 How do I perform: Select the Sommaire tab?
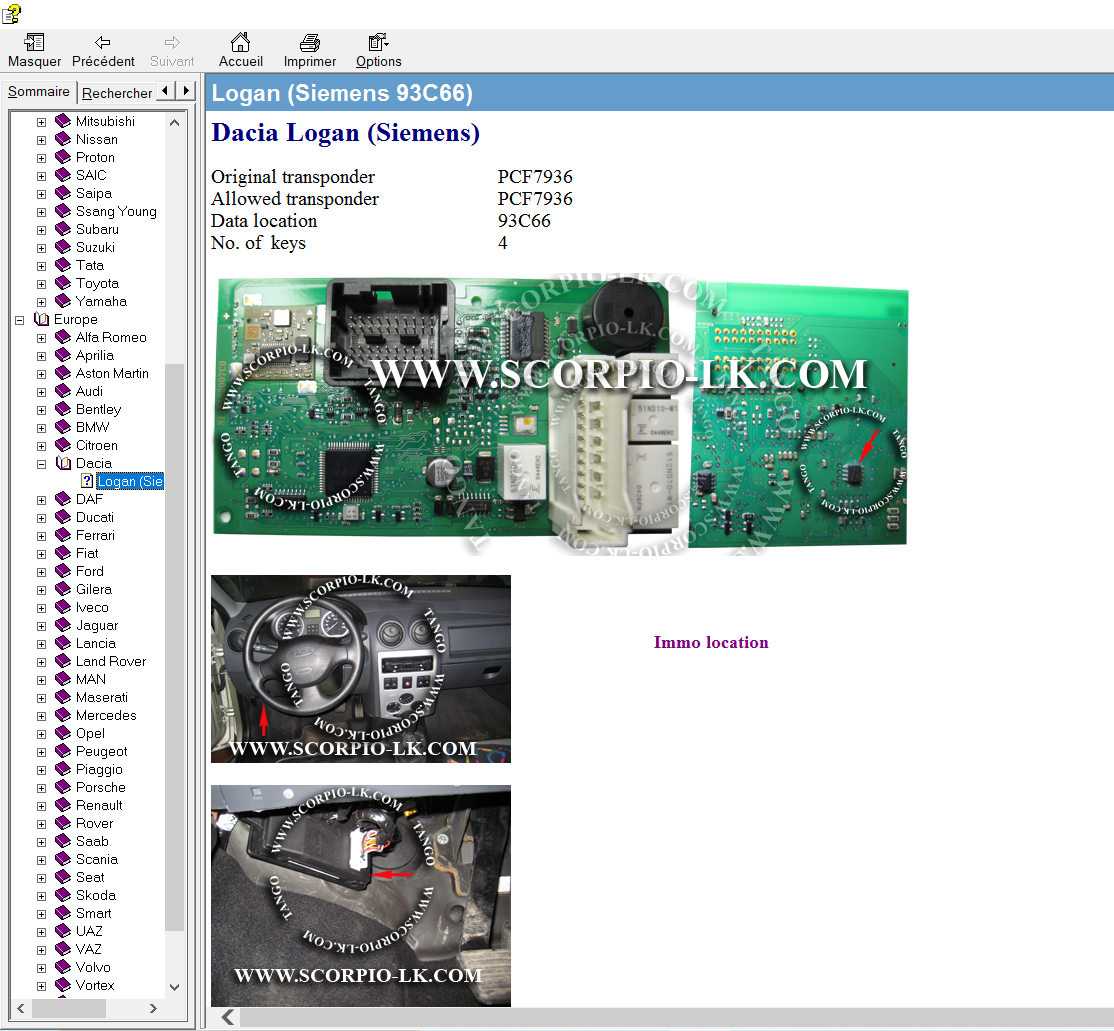click(x=39, y=92)
